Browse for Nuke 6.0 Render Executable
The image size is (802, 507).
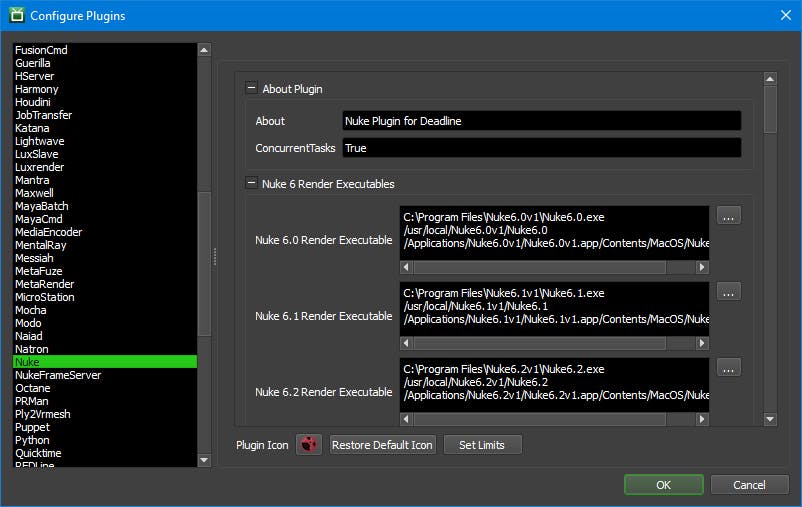coord(728,216)
